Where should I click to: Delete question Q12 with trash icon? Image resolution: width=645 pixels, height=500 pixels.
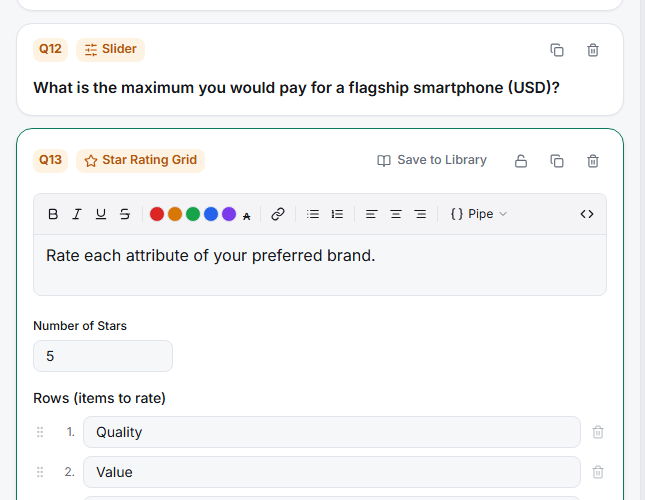coord(593,50)
